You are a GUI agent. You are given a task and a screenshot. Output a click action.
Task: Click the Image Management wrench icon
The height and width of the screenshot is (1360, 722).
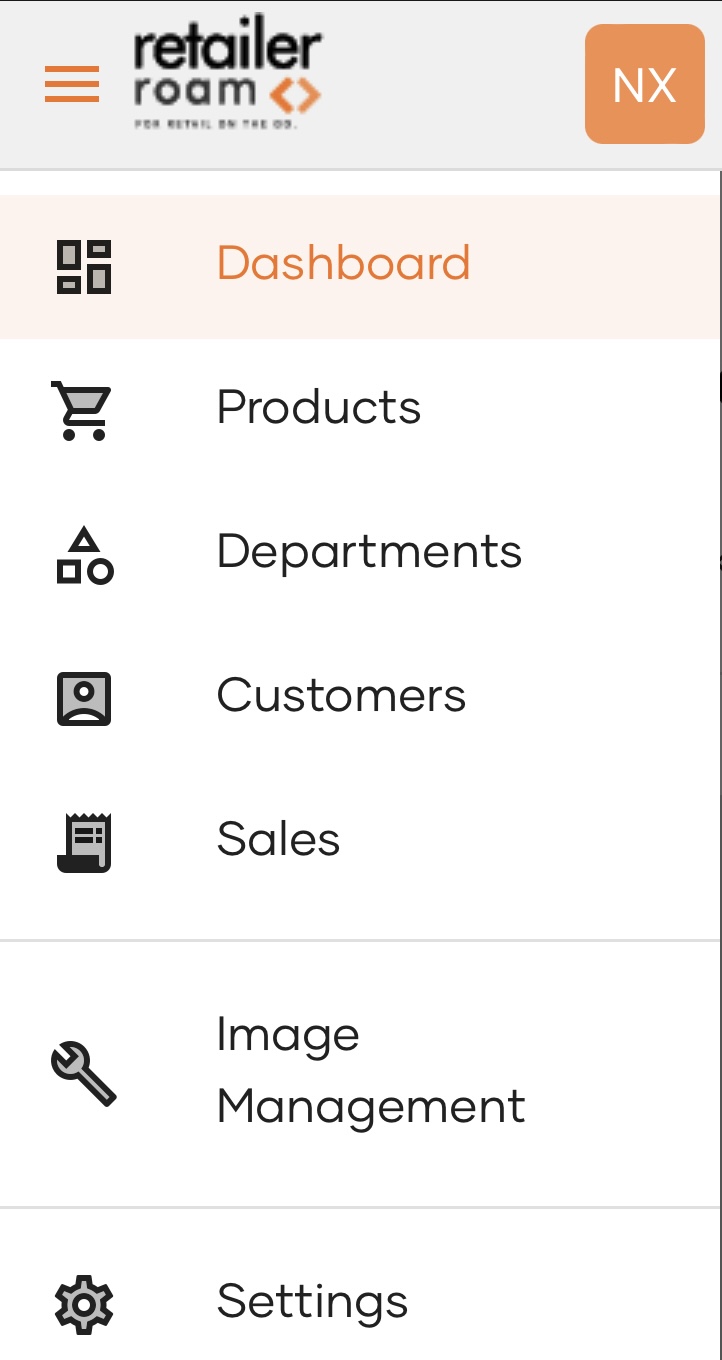(x=84, y=1073)
